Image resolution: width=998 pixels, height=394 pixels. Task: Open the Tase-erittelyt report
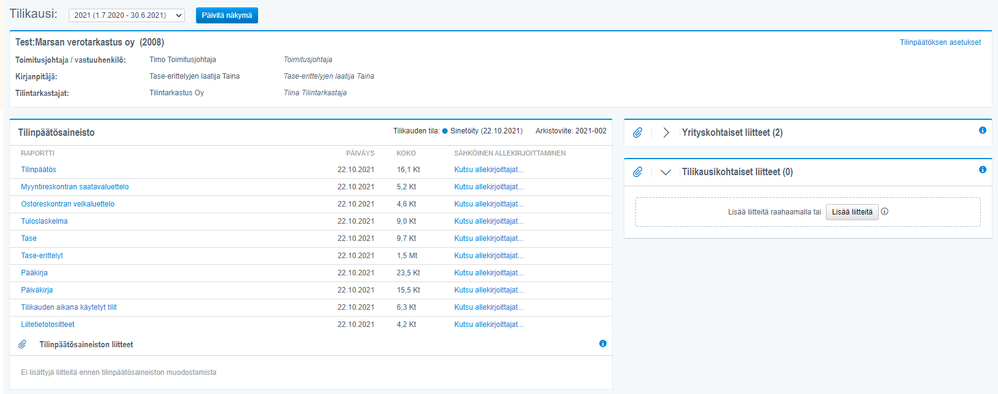(x=42, y=255)
